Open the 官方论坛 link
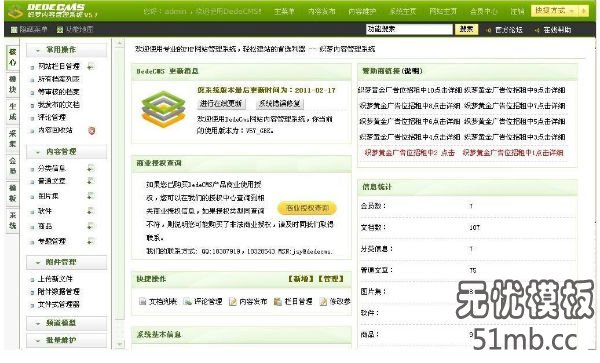 tap(509, 30)
